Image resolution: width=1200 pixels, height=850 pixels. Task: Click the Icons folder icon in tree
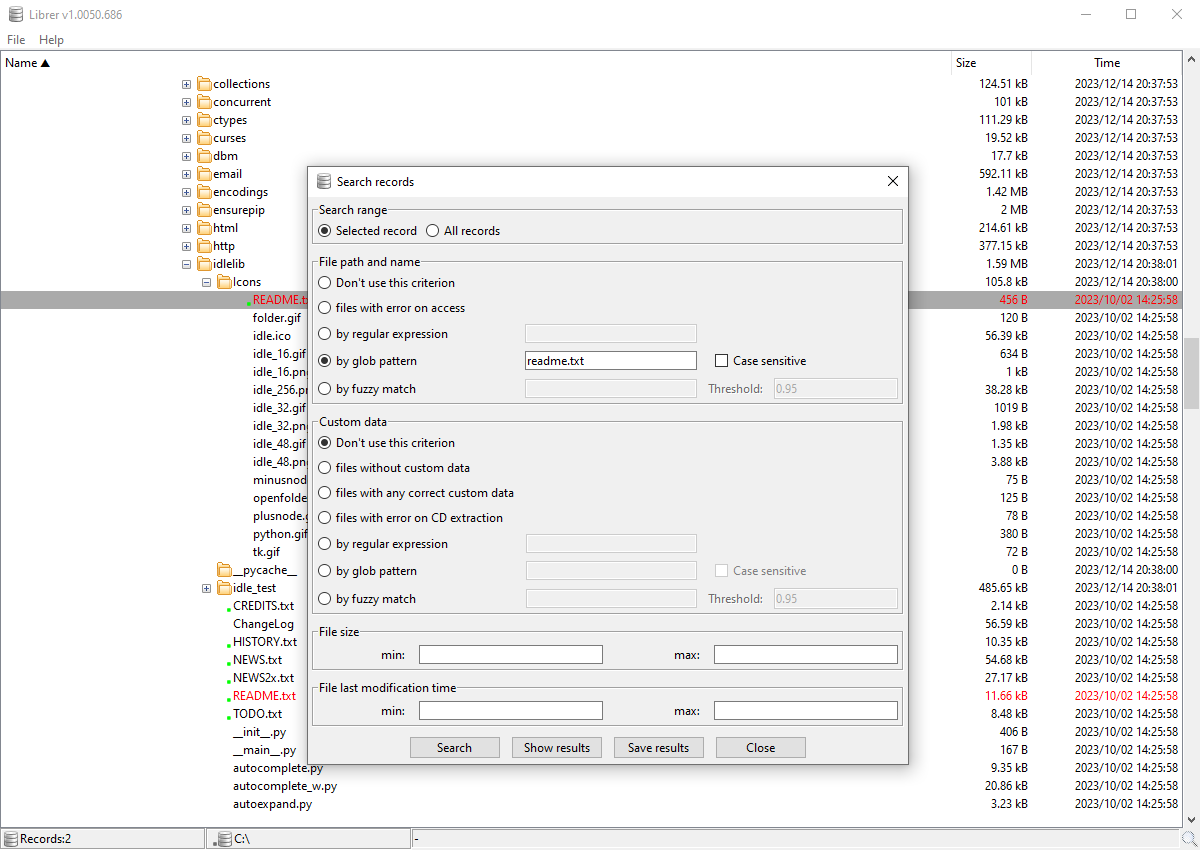tap(224, 282)
